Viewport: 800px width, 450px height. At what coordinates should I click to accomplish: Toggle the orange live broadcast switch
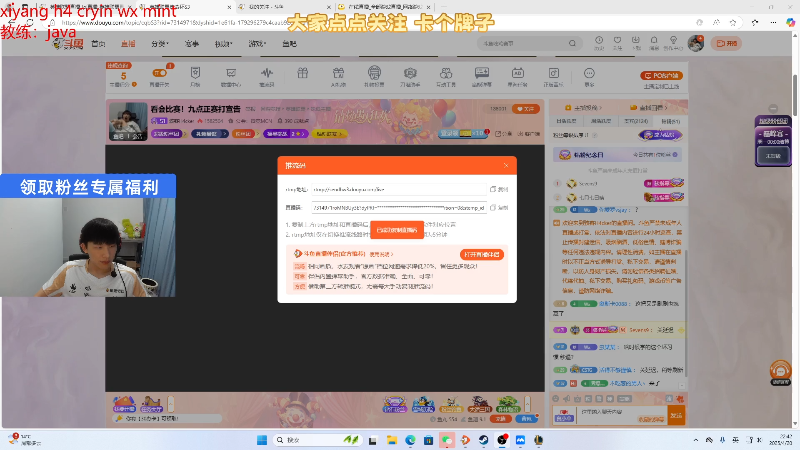click(159, 73)
